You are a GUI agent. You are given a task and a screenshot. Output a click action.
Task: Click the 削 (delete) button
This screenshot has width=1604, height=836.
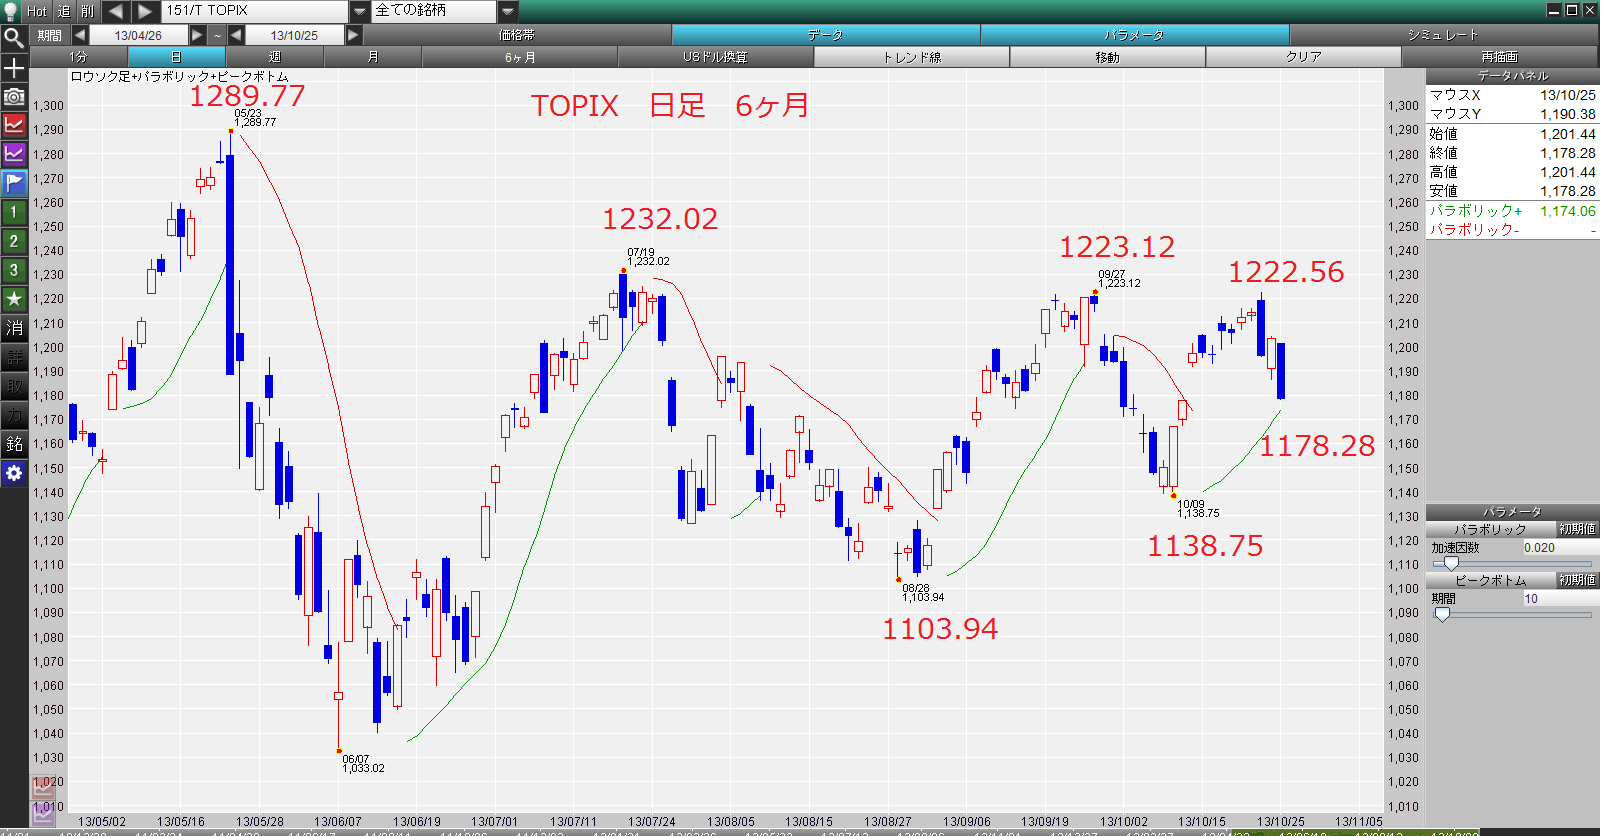click(x=87, y=11)
